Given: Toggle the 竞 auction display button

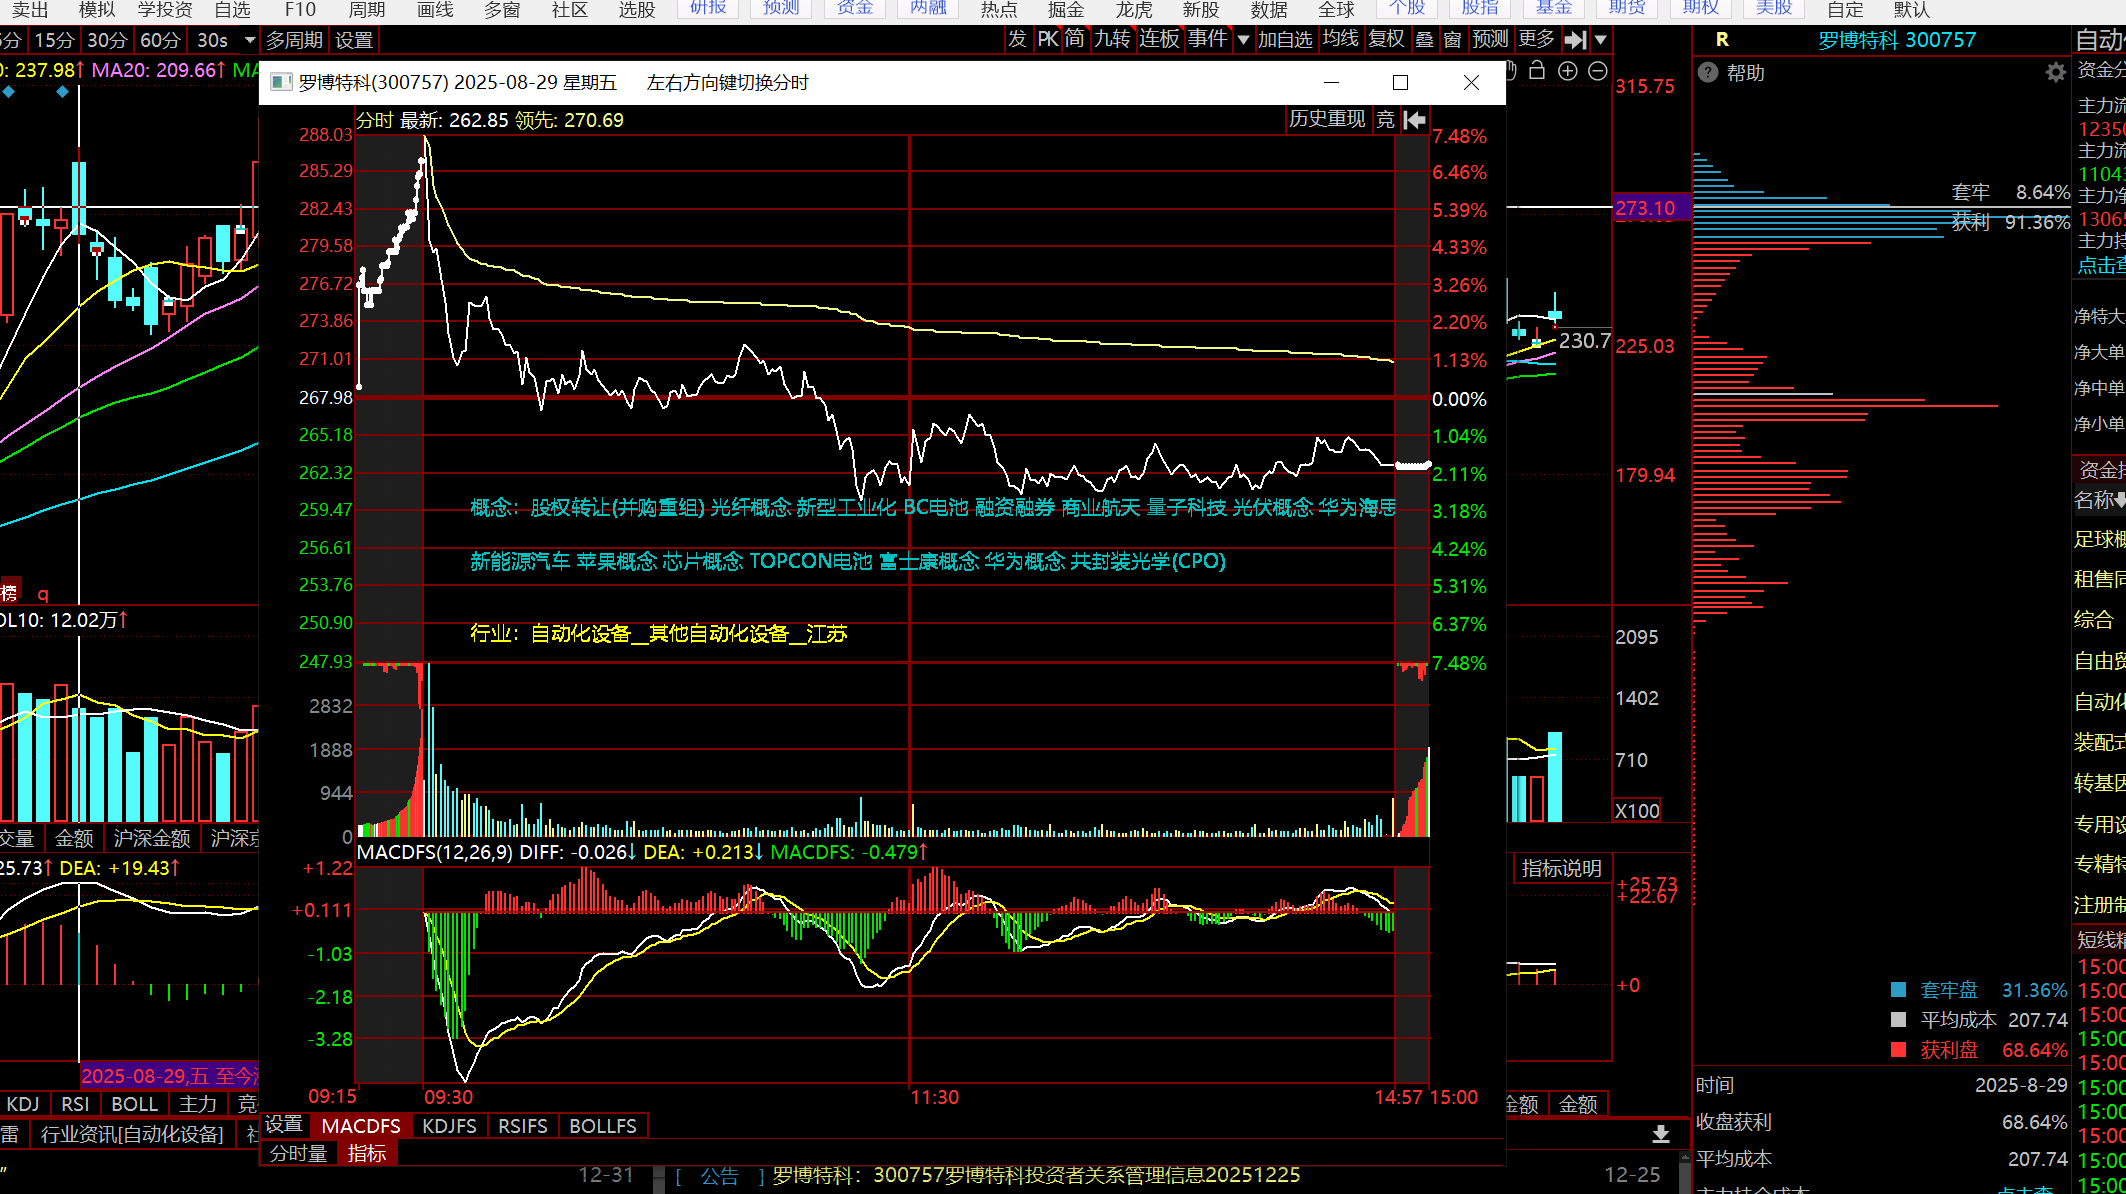Looking at the screenshot, I should coord(1385,120).
